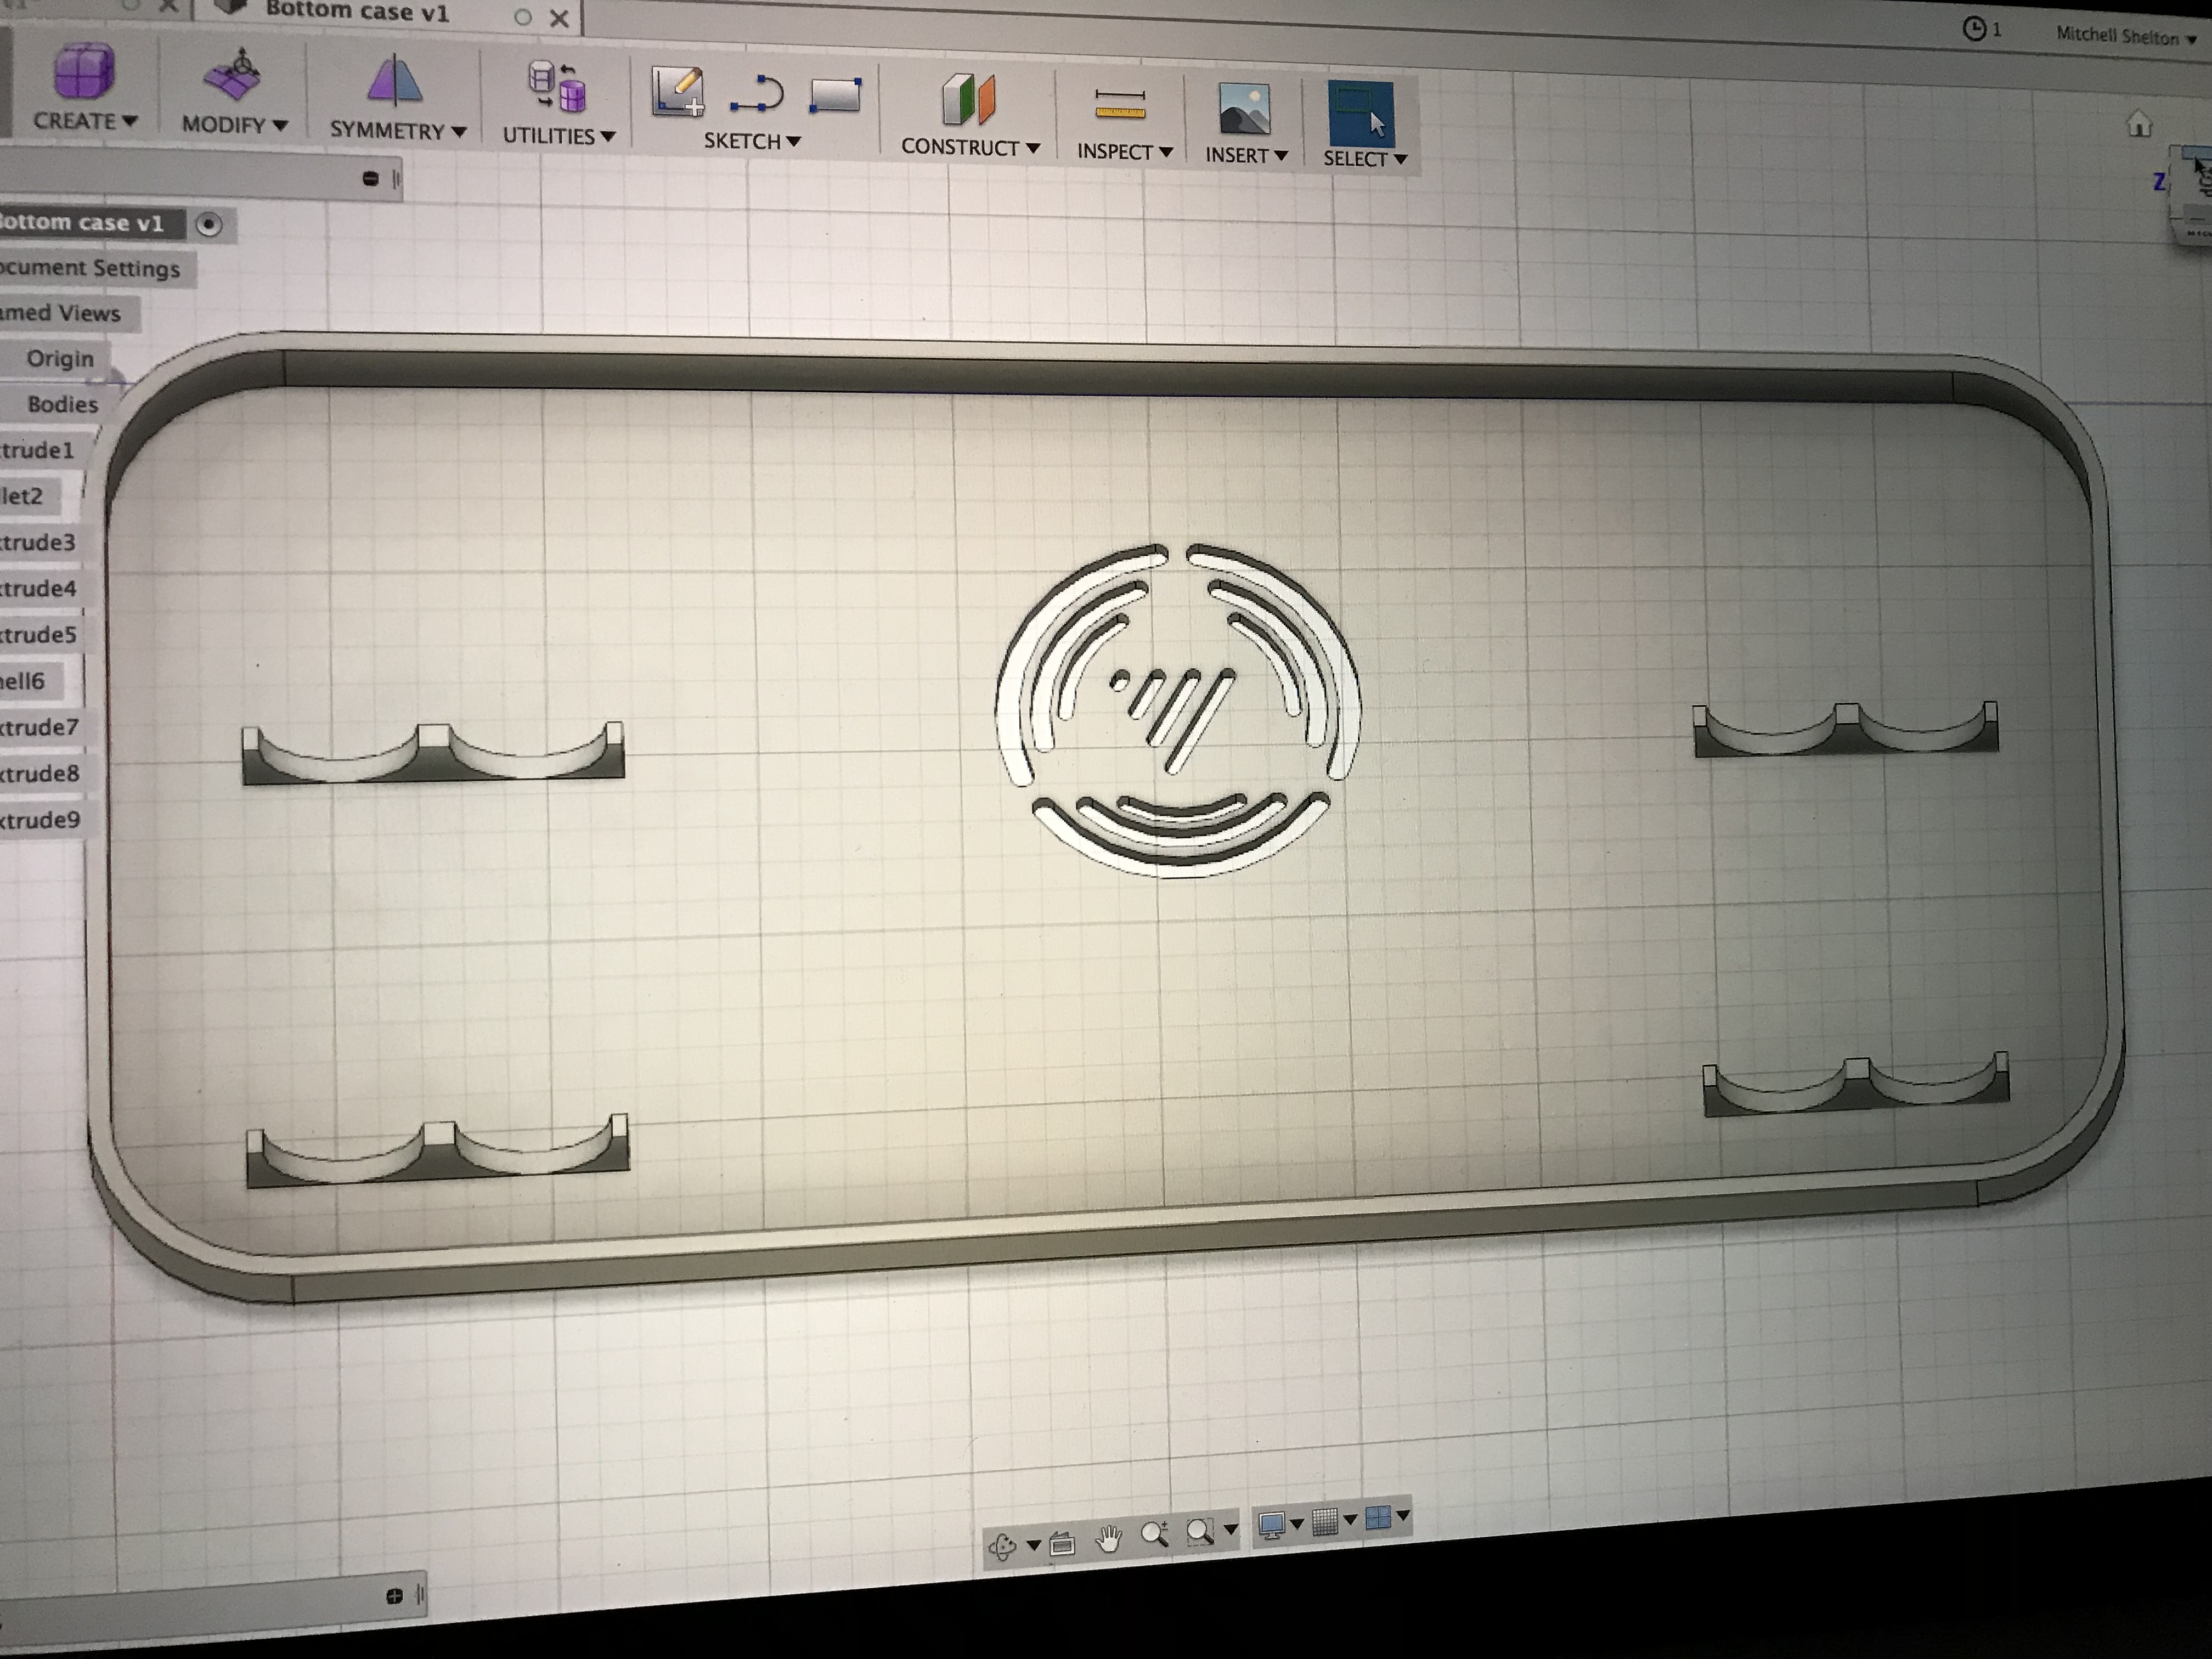2212x1659 pixels.
Task: Select Document Settings in the browser
Action: (91, 268)
